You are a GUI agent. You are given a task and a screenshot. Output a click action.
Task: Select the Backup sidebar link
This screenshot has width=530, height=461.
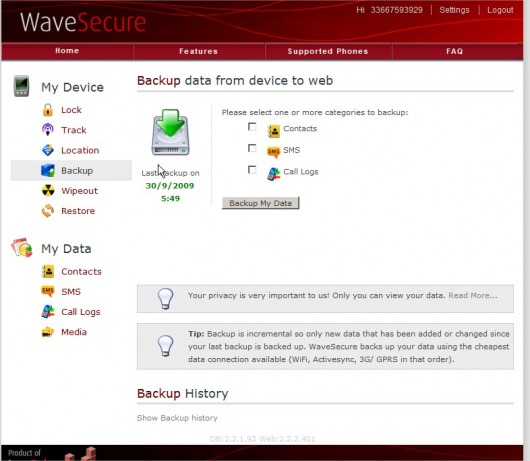point(77,171)
